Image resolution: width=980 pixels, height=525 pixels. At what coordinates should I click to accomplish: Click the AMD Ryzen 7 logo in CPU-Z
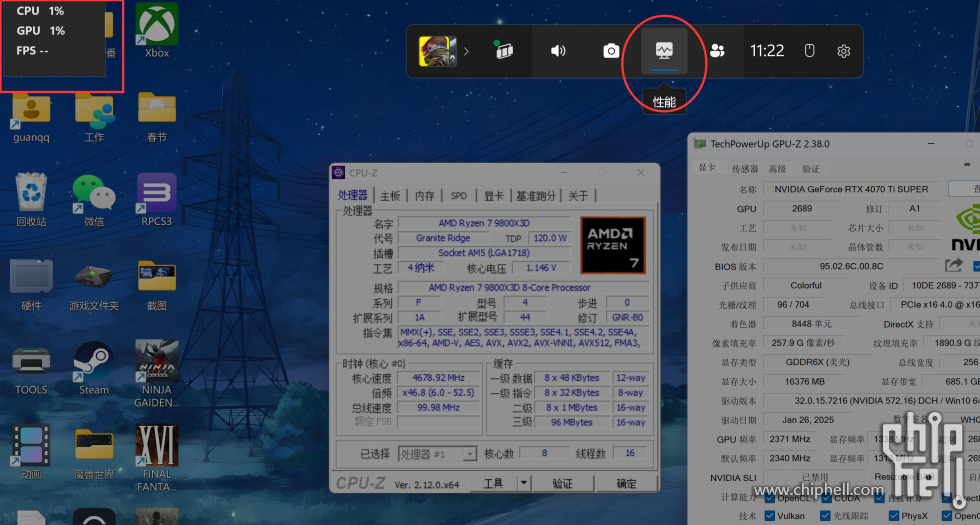(x=612, y=245)
